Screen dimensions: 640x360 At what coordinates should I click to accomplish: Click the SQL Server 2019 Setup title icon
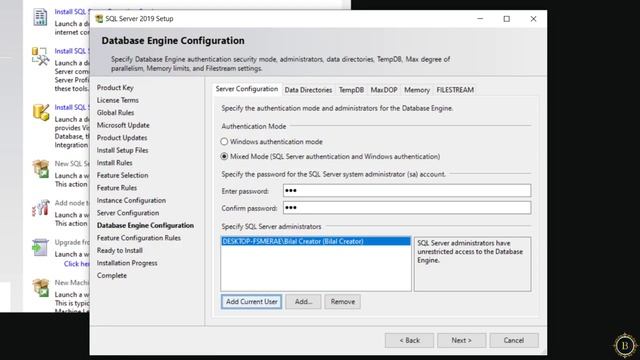[99, 19]
